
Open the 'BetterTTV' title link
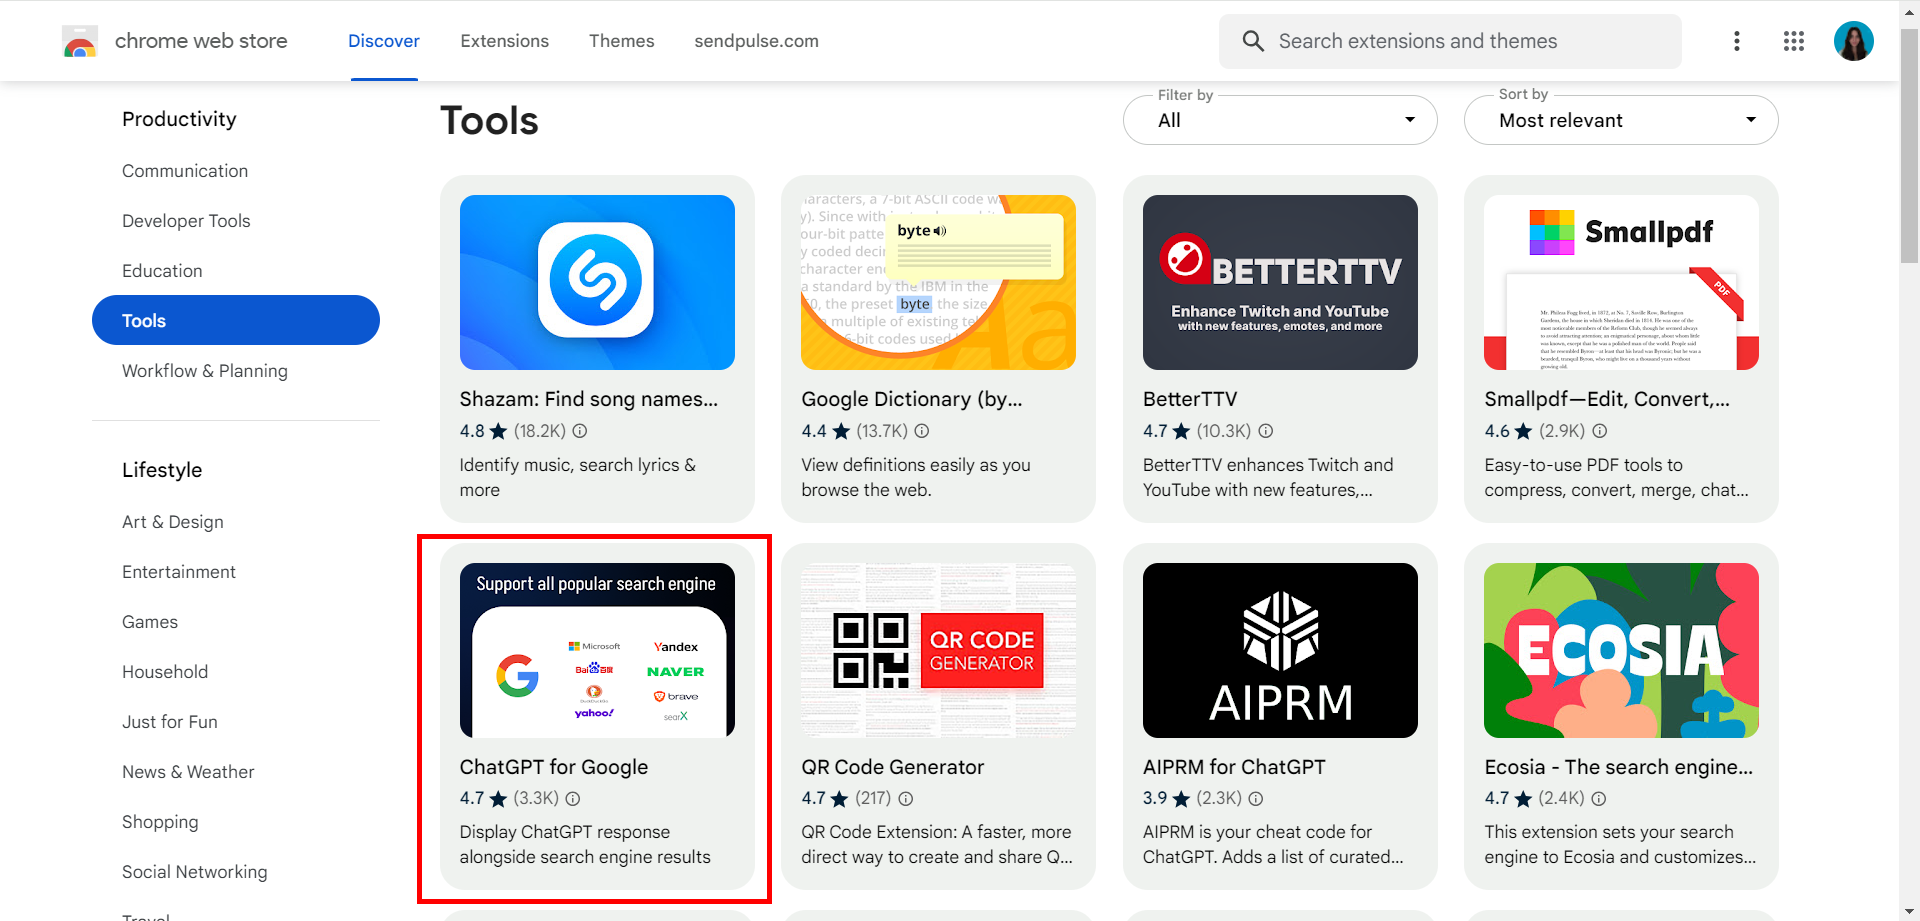1190,399
